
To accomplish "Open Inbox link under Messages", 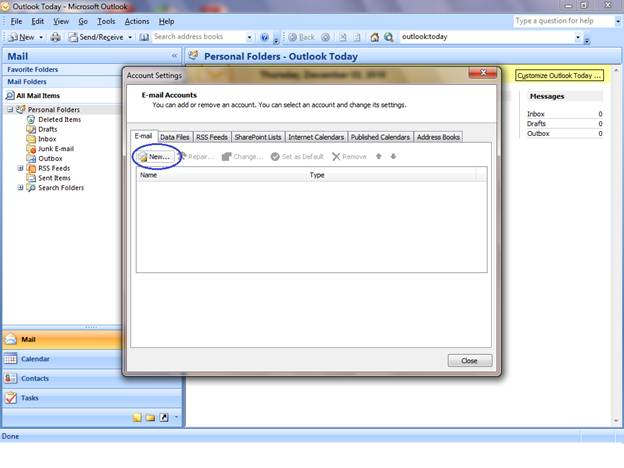I will [535, 114].
